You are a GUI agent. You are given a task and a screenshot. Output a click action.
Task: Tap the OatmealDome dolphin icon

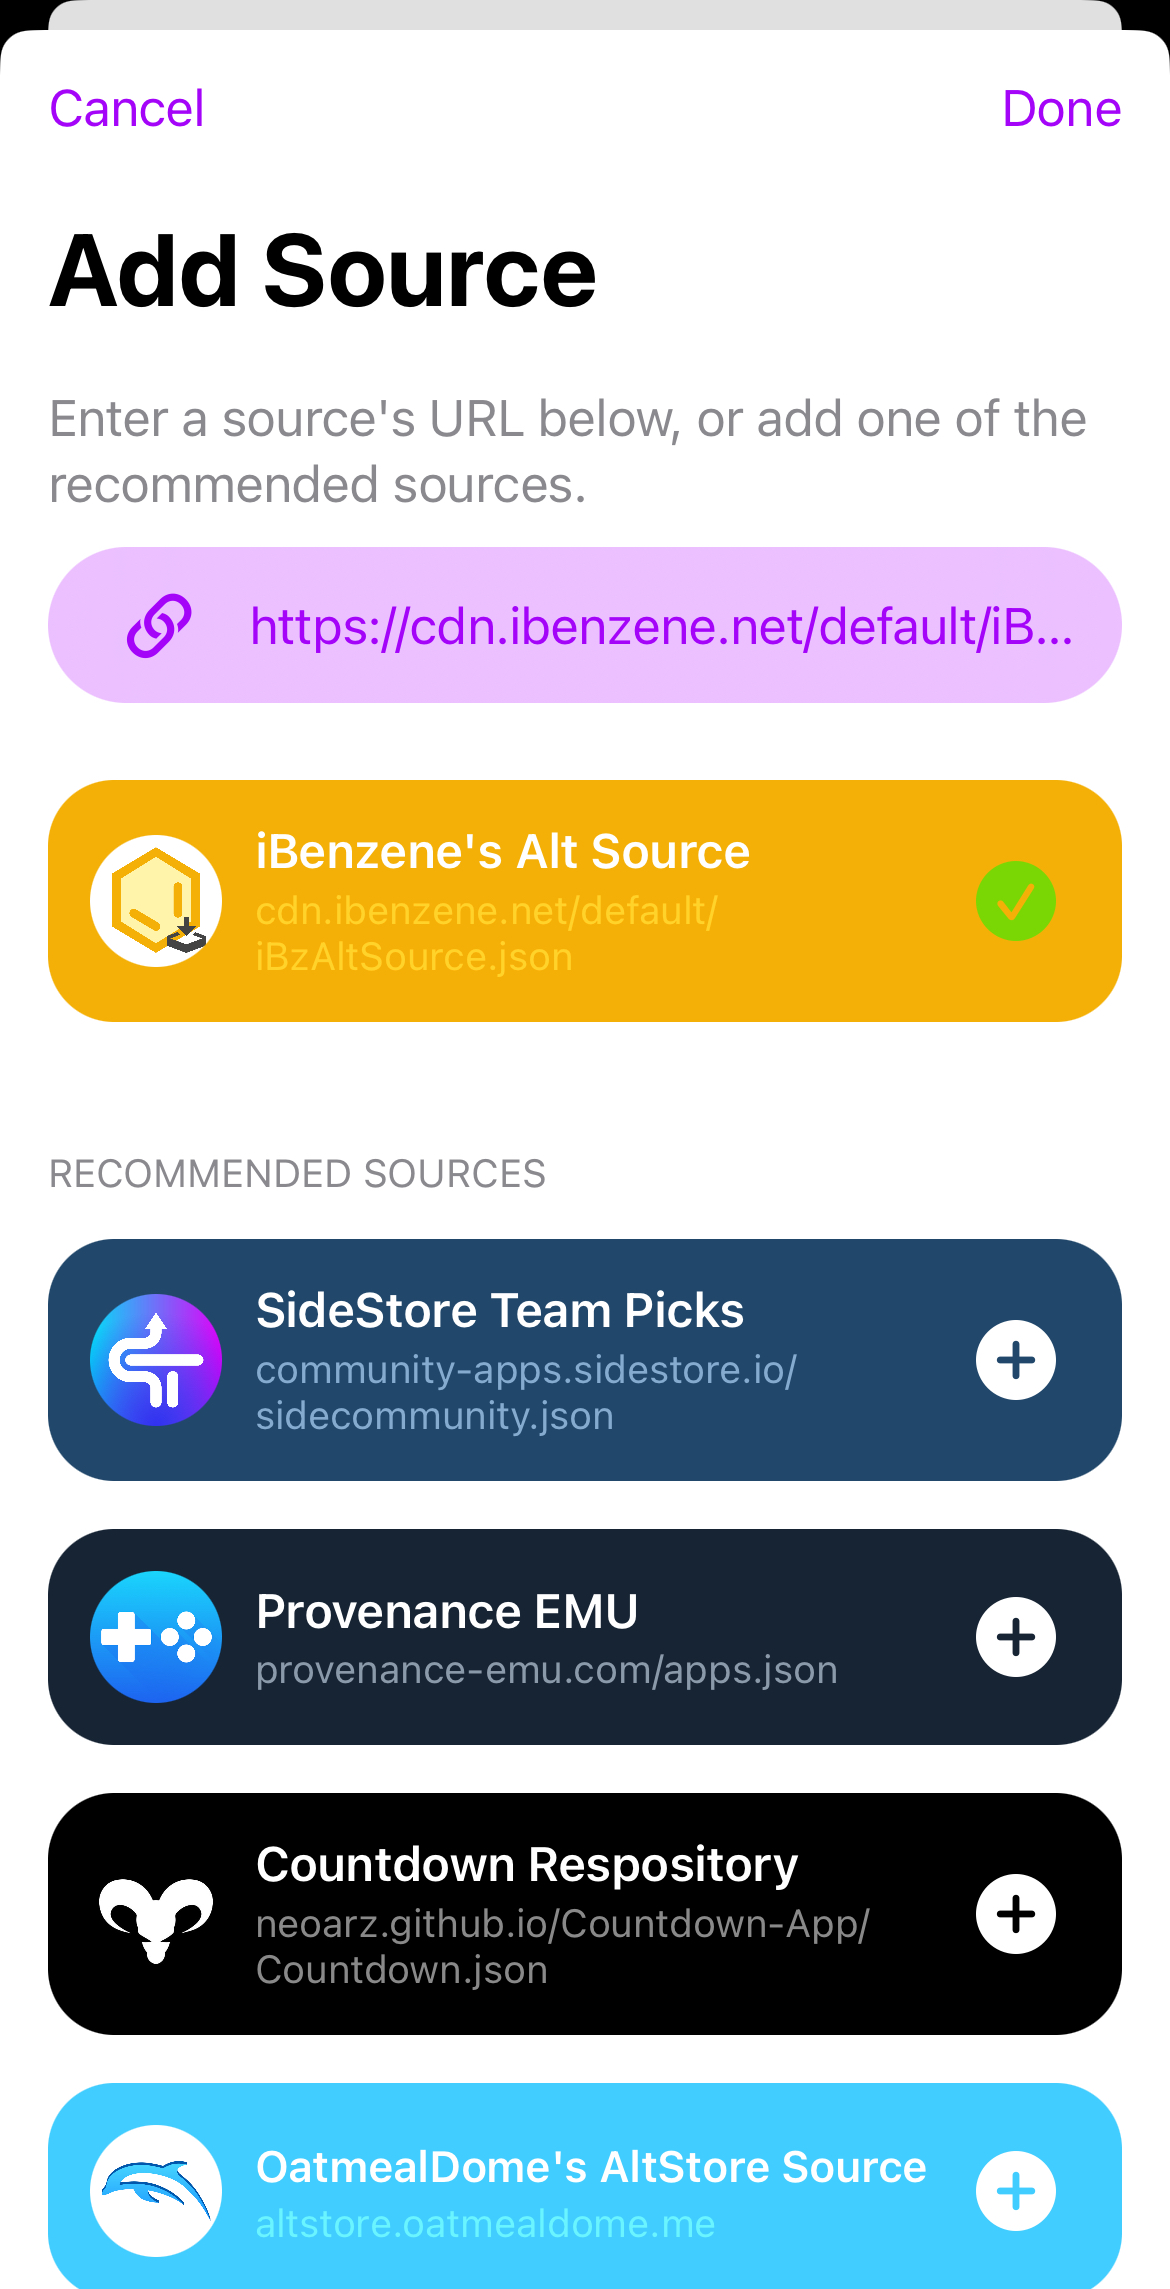coord(156,2191)
